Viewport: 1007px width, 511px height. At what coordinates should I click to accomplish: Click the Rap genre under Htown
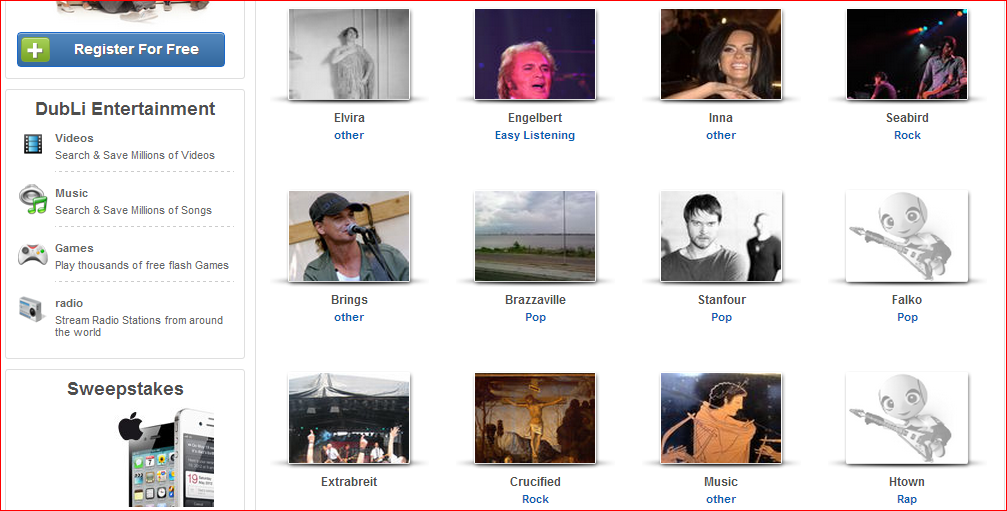pos(907,499)
